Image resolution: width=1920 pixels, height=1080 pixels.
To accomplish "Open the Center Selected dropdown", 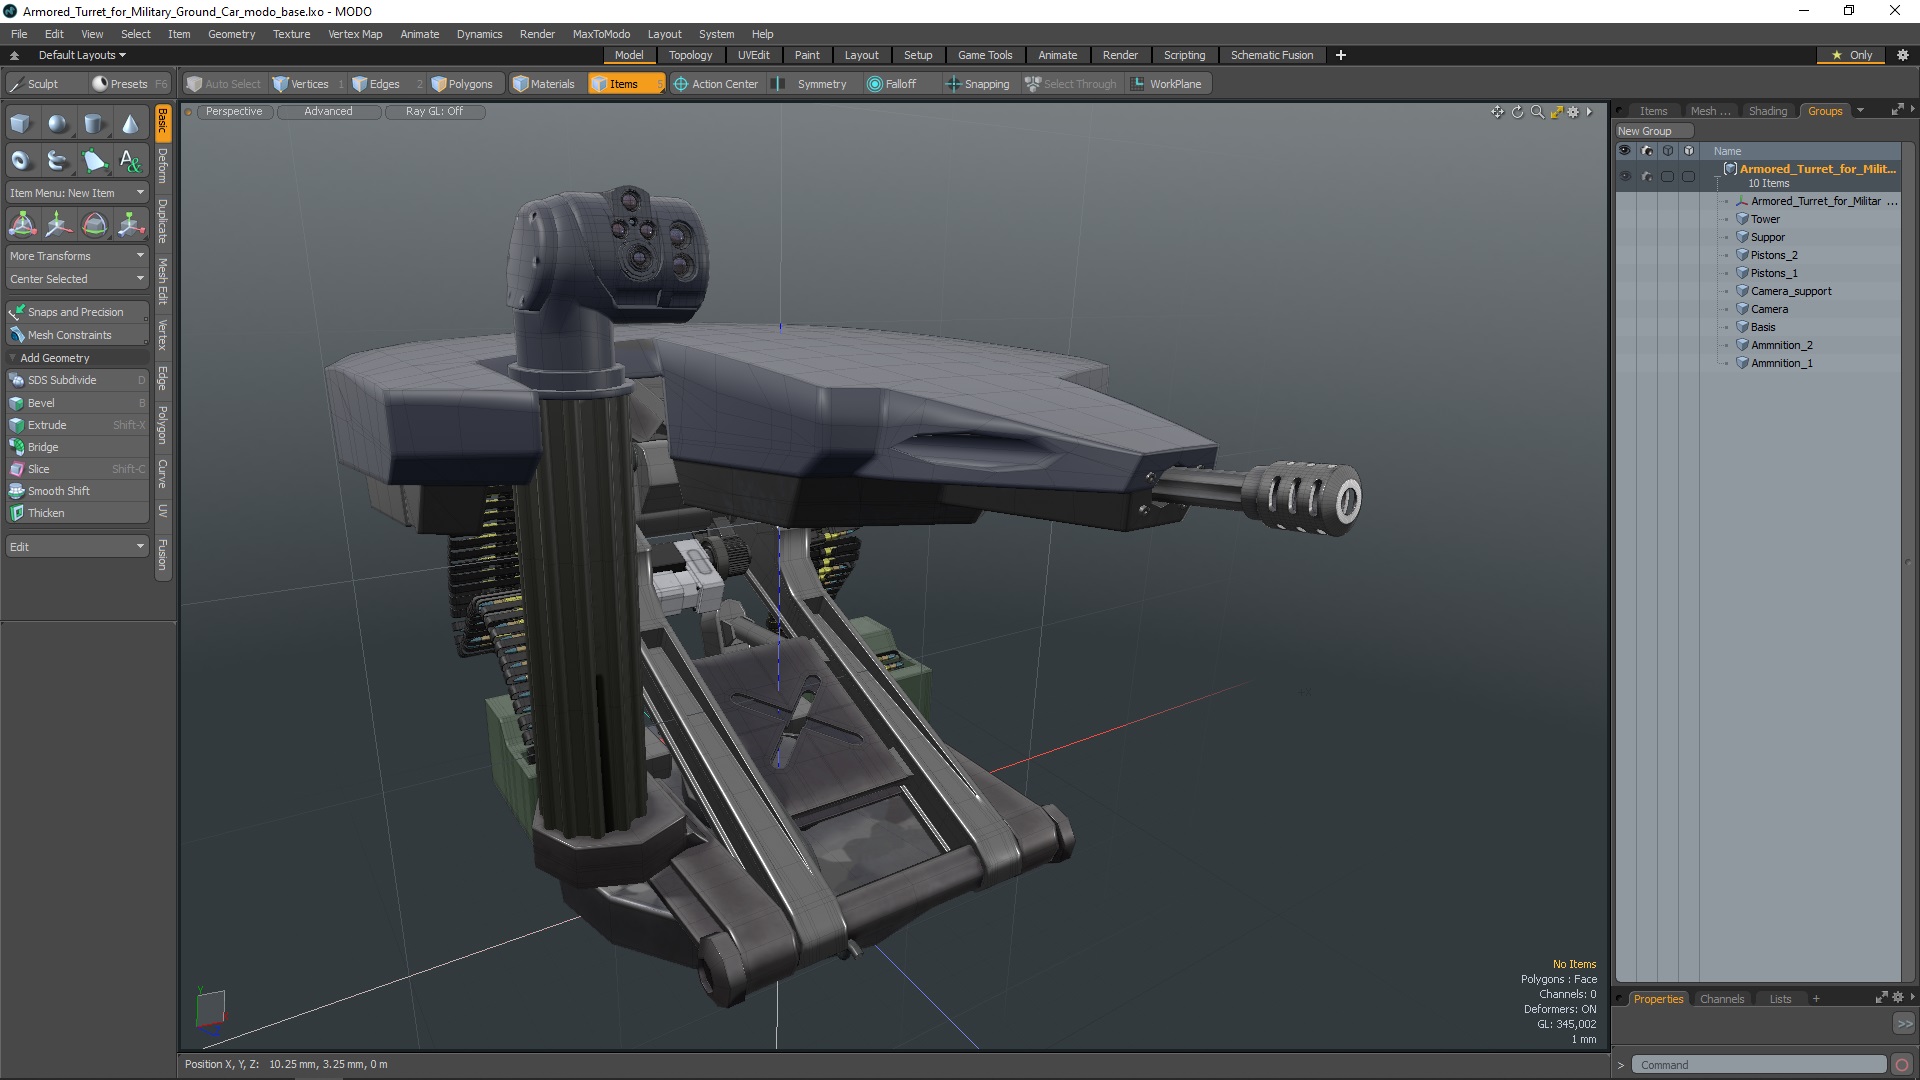I will pos(77,279).
